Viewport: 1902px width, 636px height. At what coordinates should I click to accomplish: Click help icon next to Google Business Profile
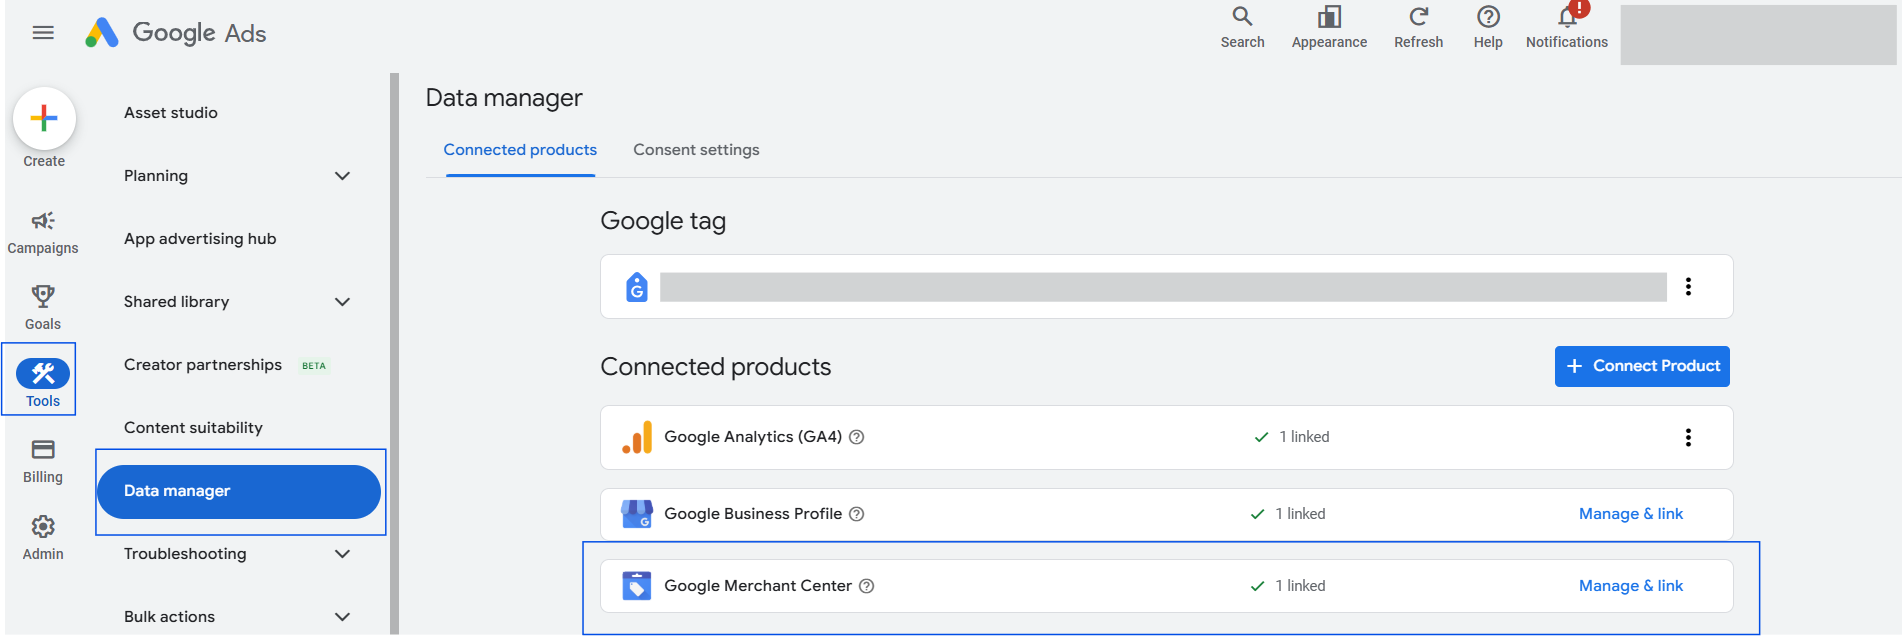click(x=857, y=514)
